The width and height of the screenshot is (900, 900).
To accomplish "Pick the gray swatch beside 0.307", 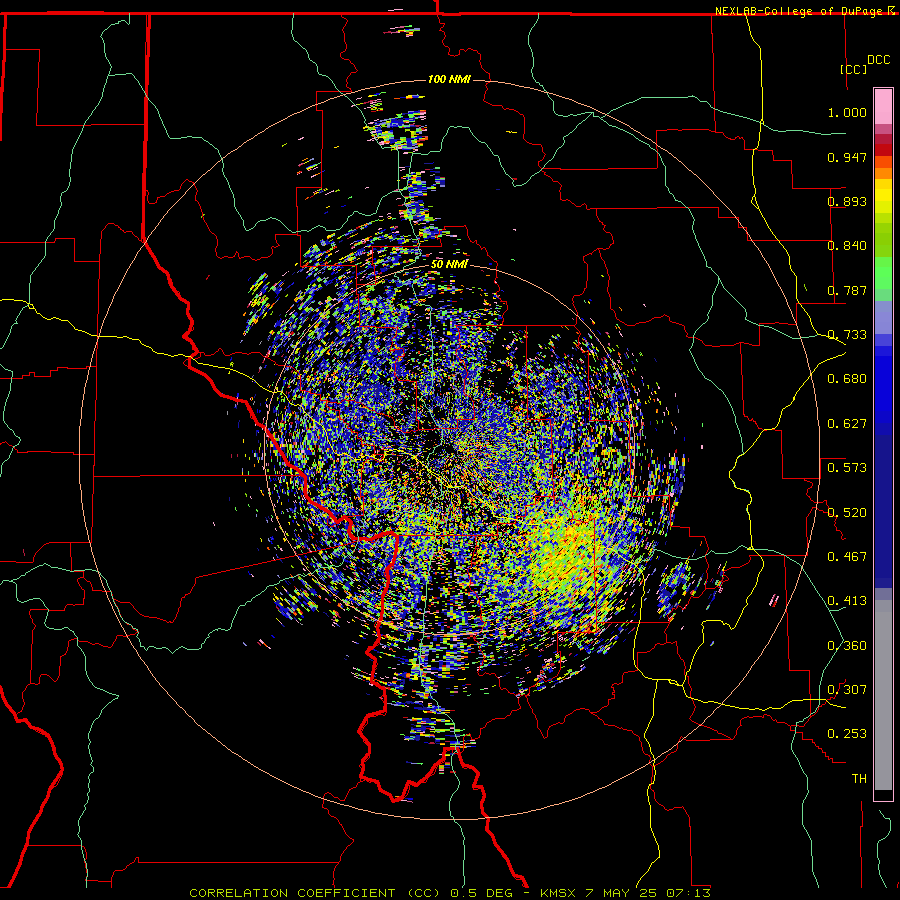I will click(883, 695).
